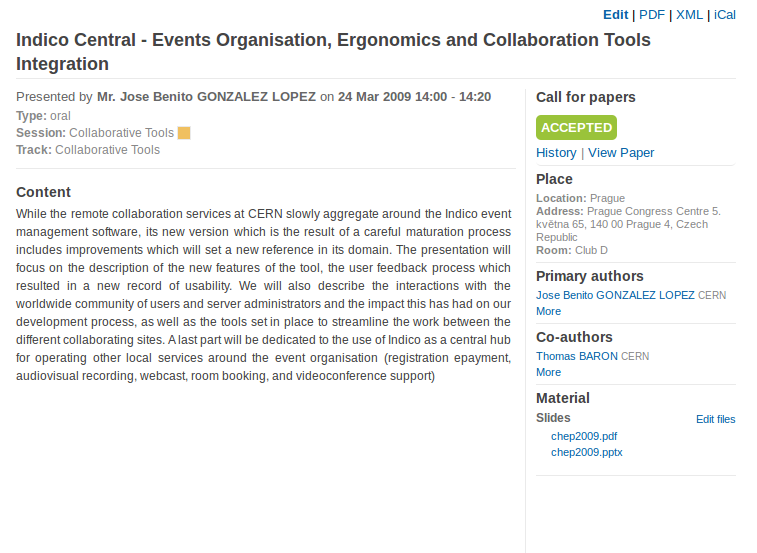757x553 pixels.
Task: Open the paper History link
Action: 556,153
